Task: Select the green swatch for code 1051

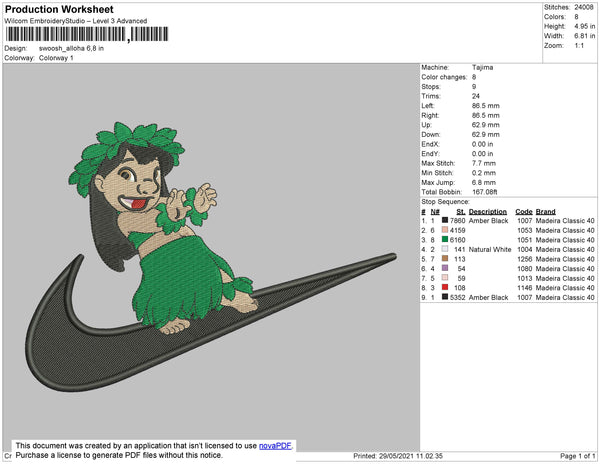Action: (x=445, y=239)
